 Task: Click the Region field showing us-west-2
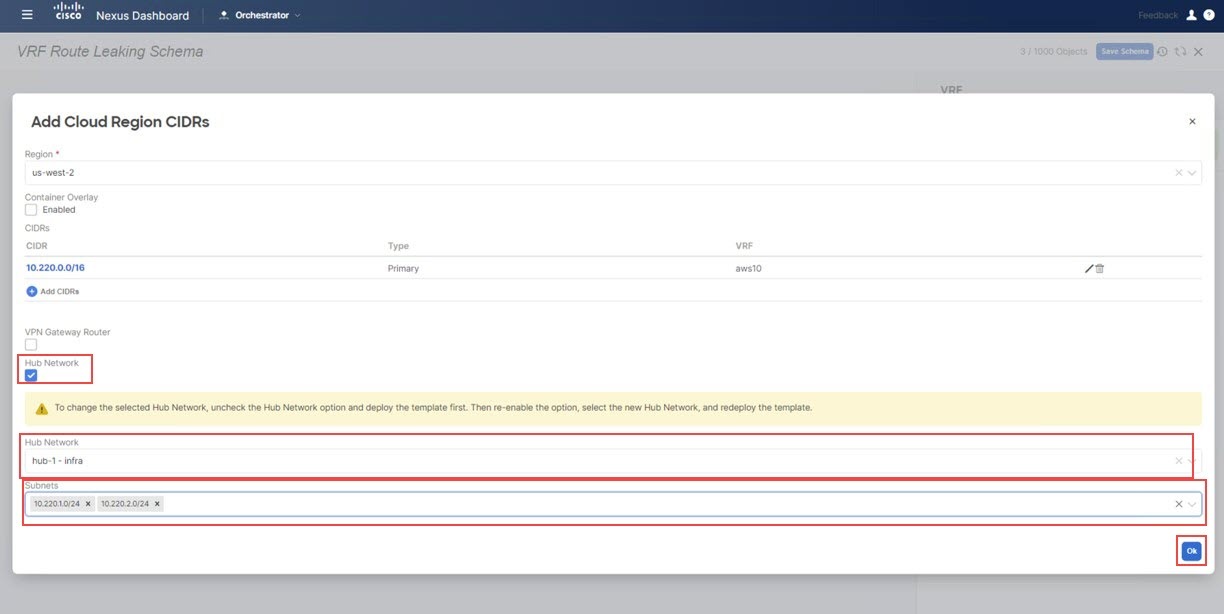point(613,173)
